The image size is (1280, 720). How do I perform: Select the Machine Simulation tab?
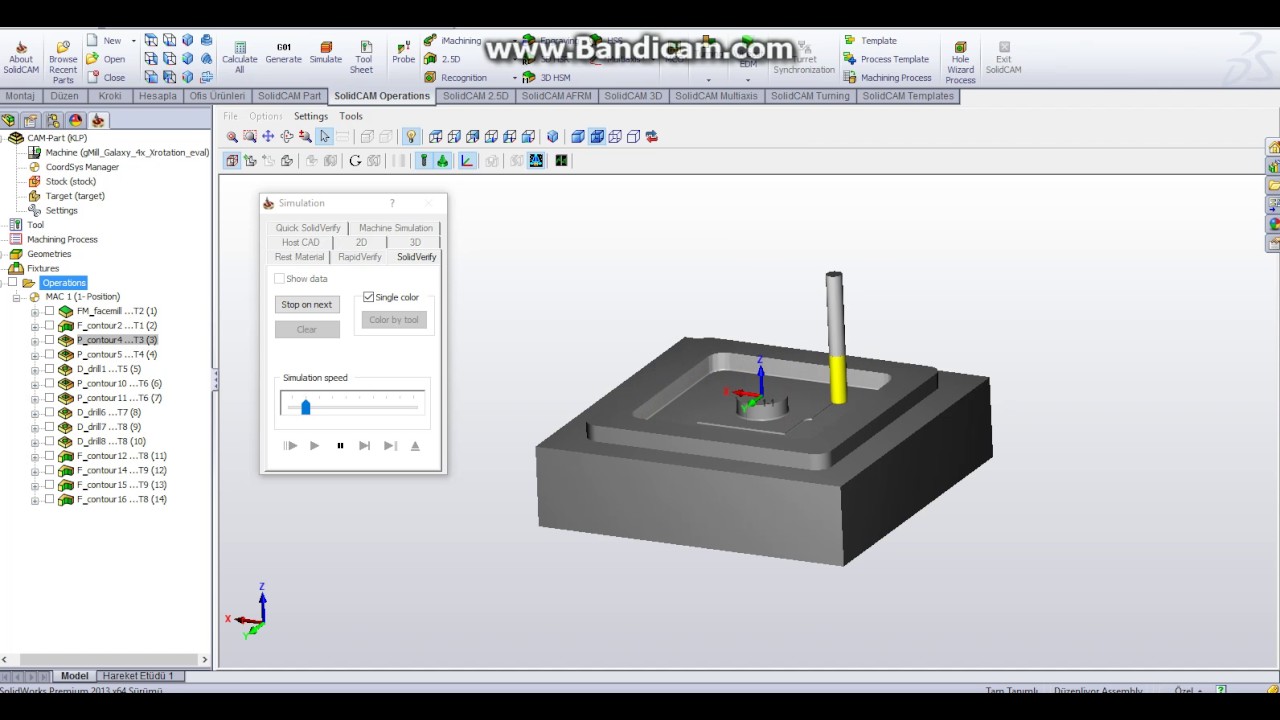click(x=395, y=228)
